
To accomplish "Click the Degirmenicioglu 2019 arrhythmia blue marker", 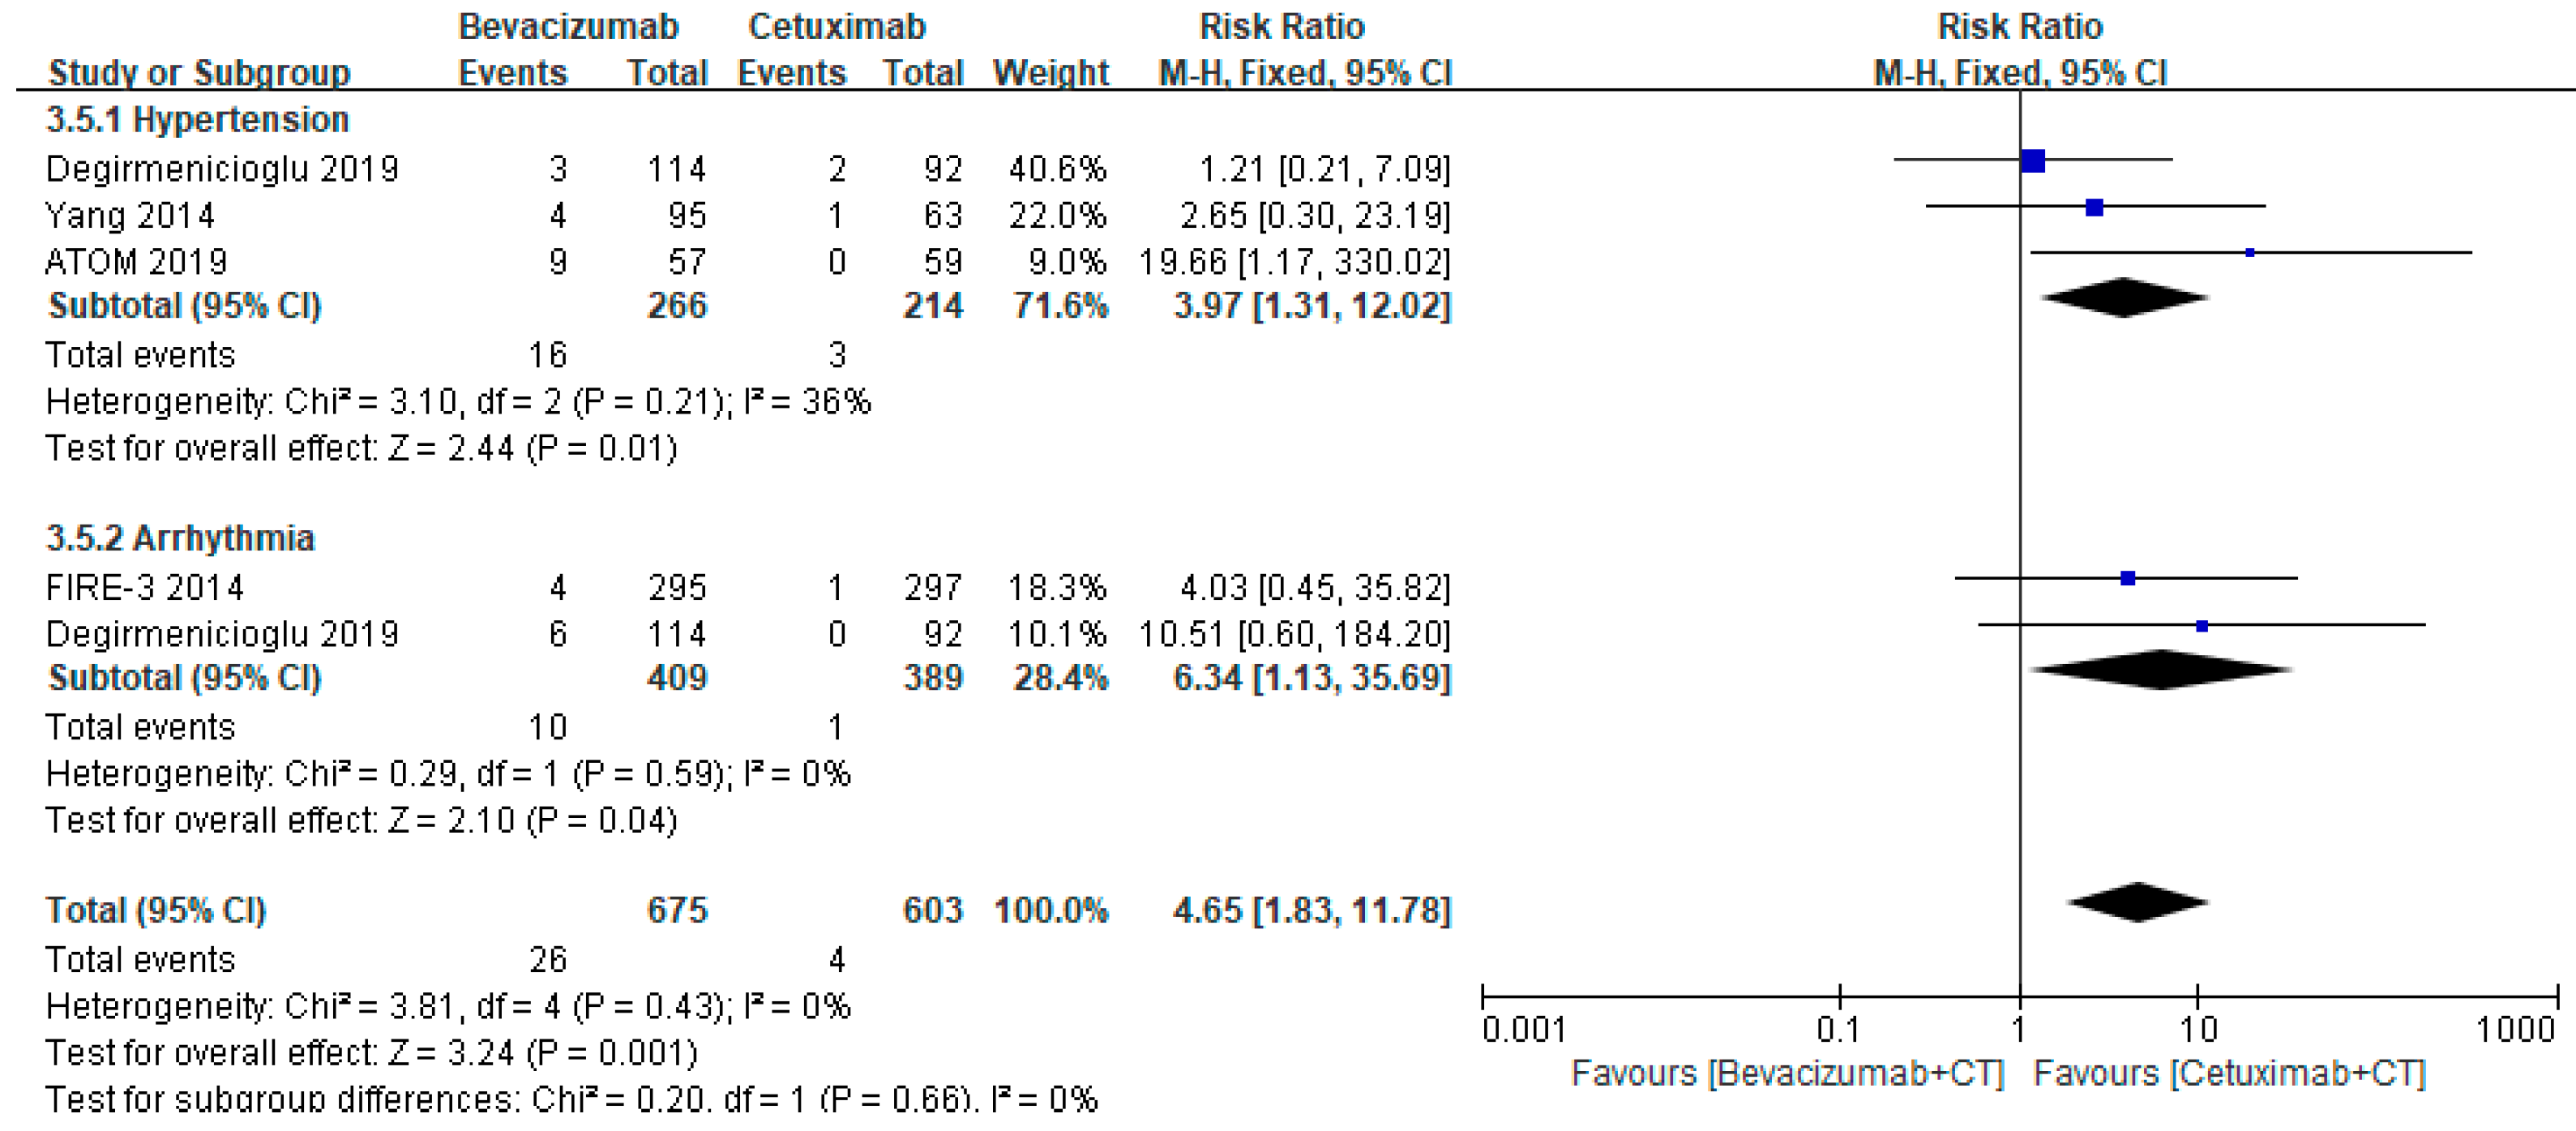I will point(2201,626).
